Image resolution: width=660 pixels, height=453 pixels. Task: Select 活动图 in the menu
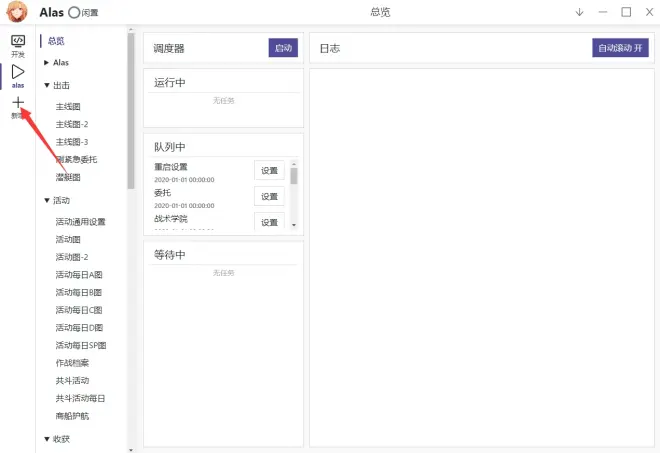[x=68, y=240]
